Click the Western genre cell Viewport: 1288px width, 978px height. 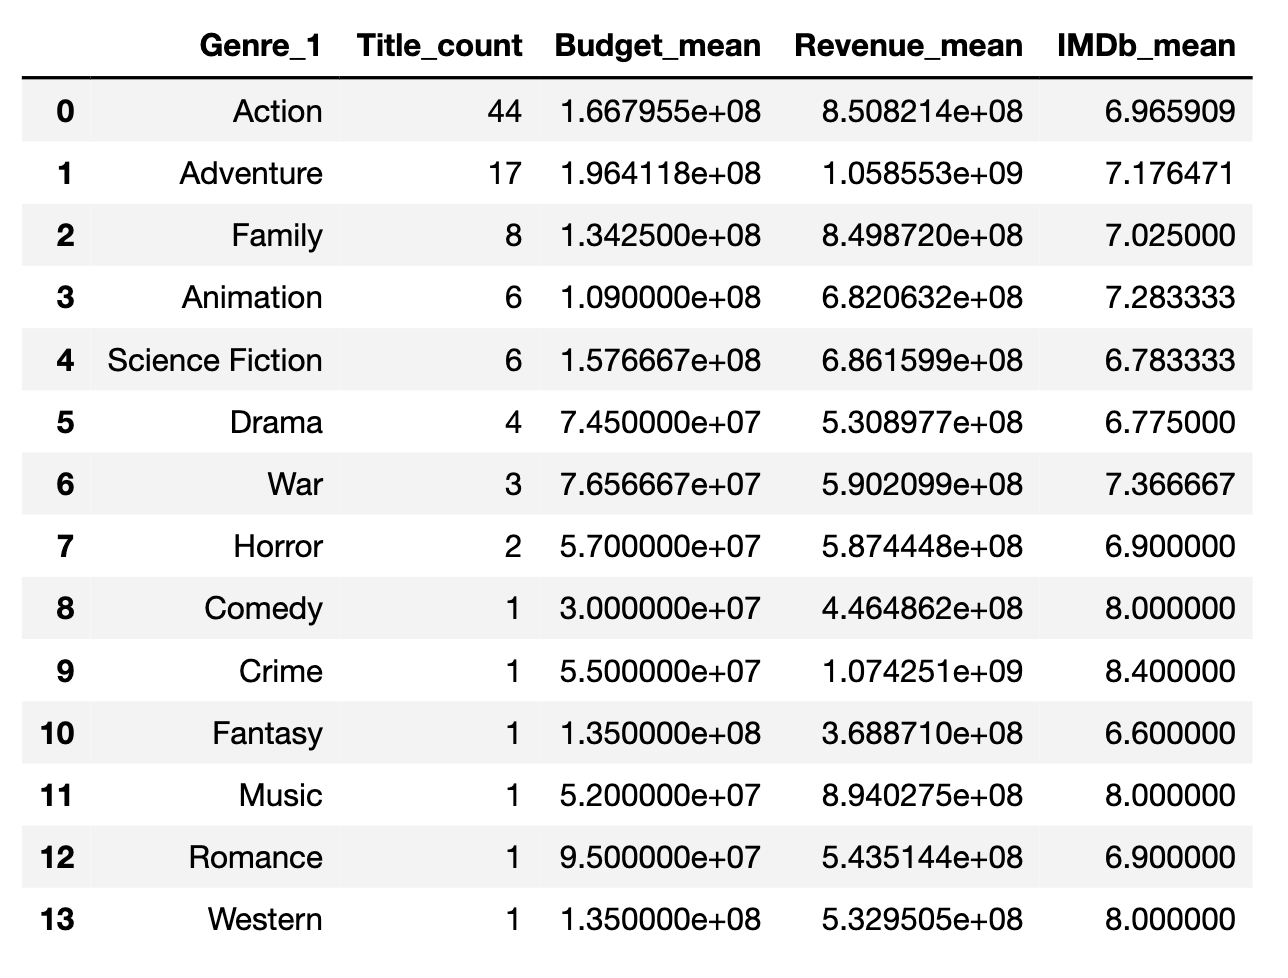(265, 919)
